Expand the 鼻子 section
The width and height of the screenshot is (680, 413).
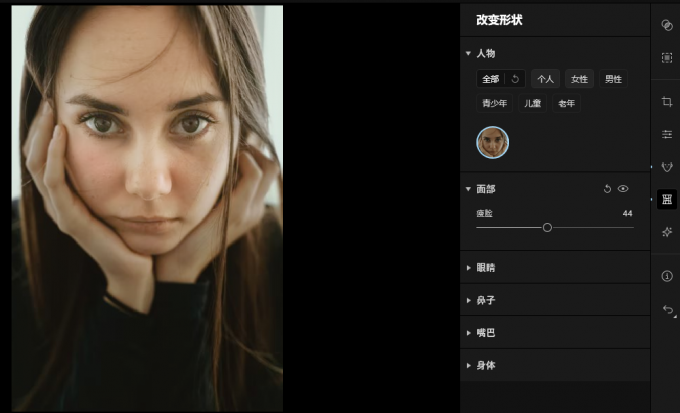tap(468, 300)
